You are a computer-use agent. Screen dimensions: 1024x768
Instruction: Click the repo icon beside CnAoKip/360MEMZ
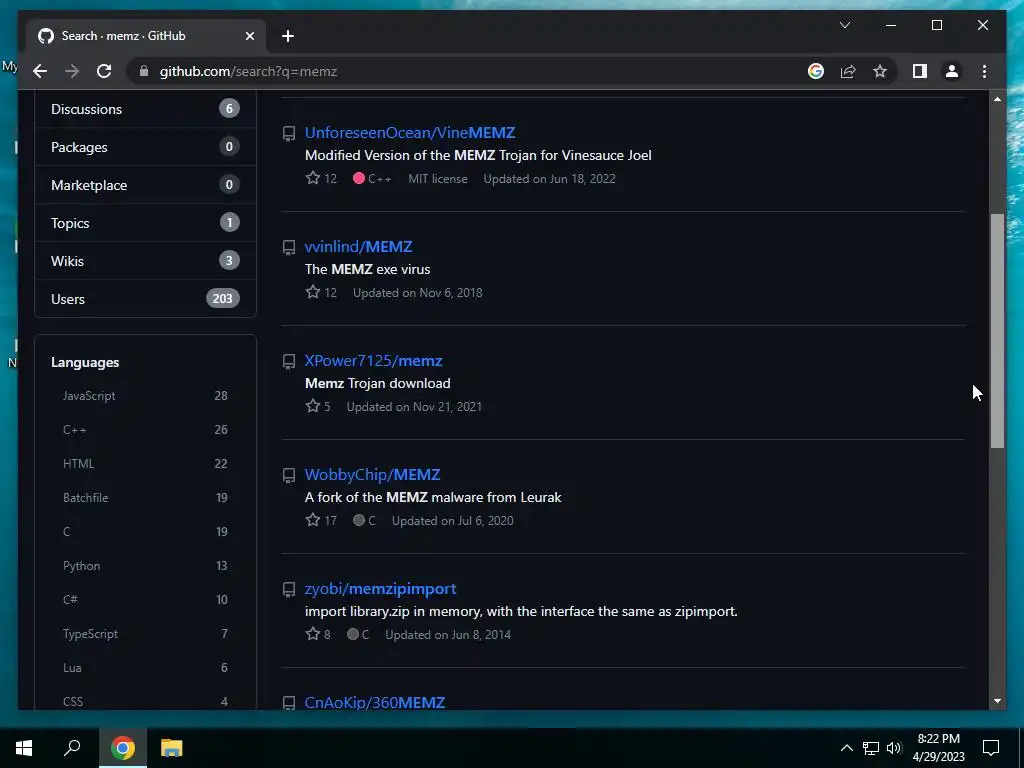[289, 703]
